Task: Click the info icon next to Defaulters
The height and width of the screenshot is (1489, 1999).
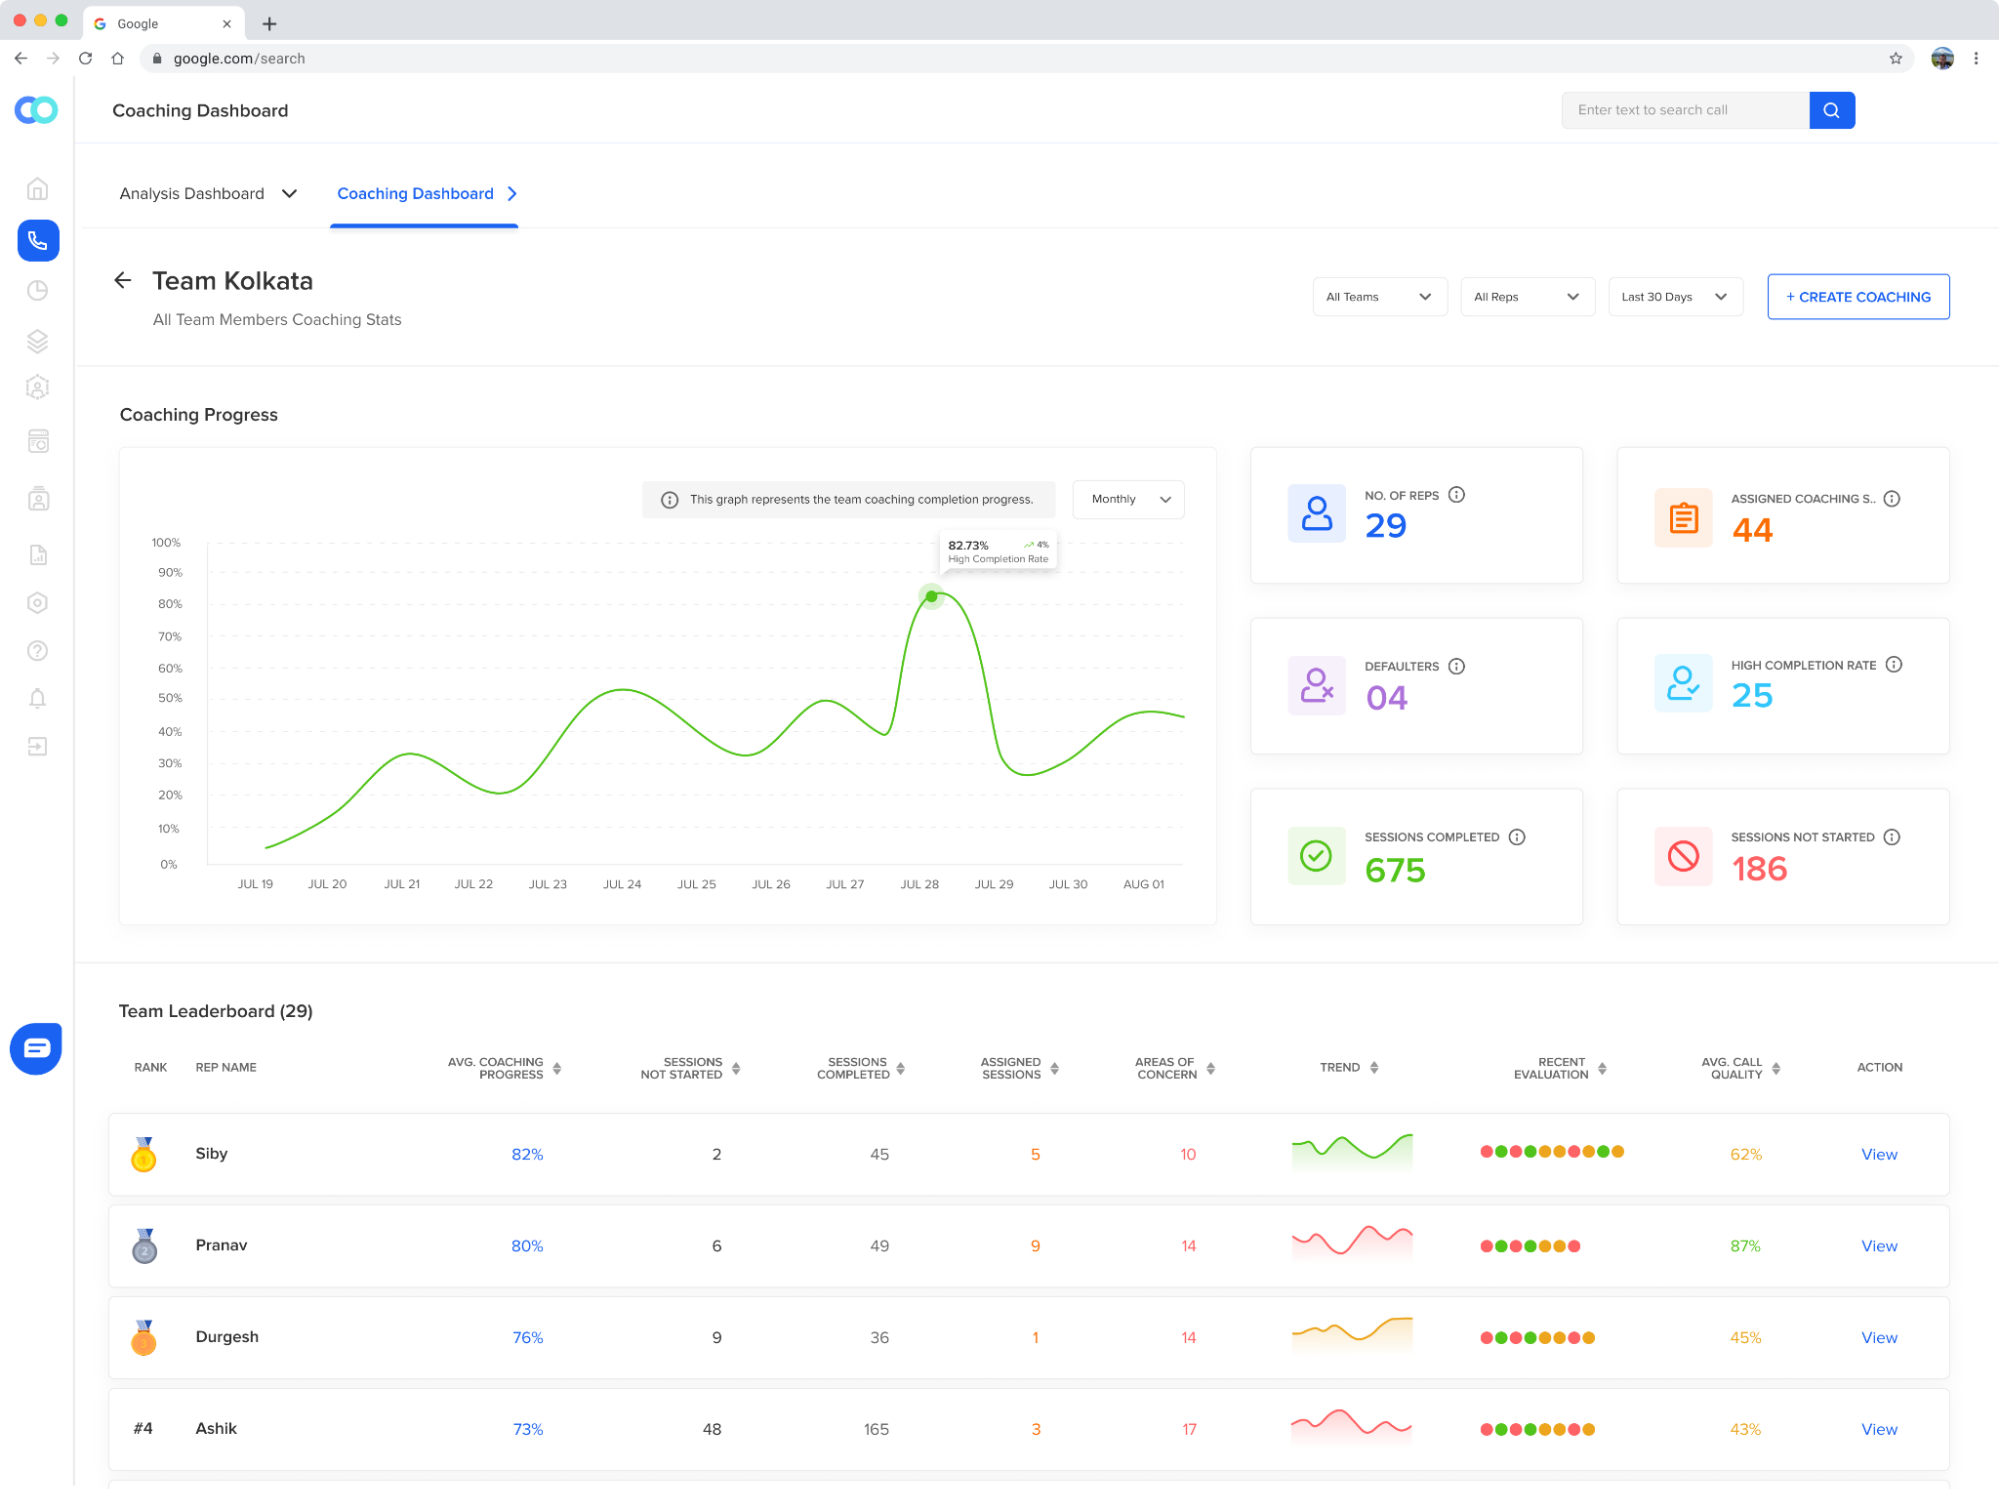Action: coord(1456,666)
